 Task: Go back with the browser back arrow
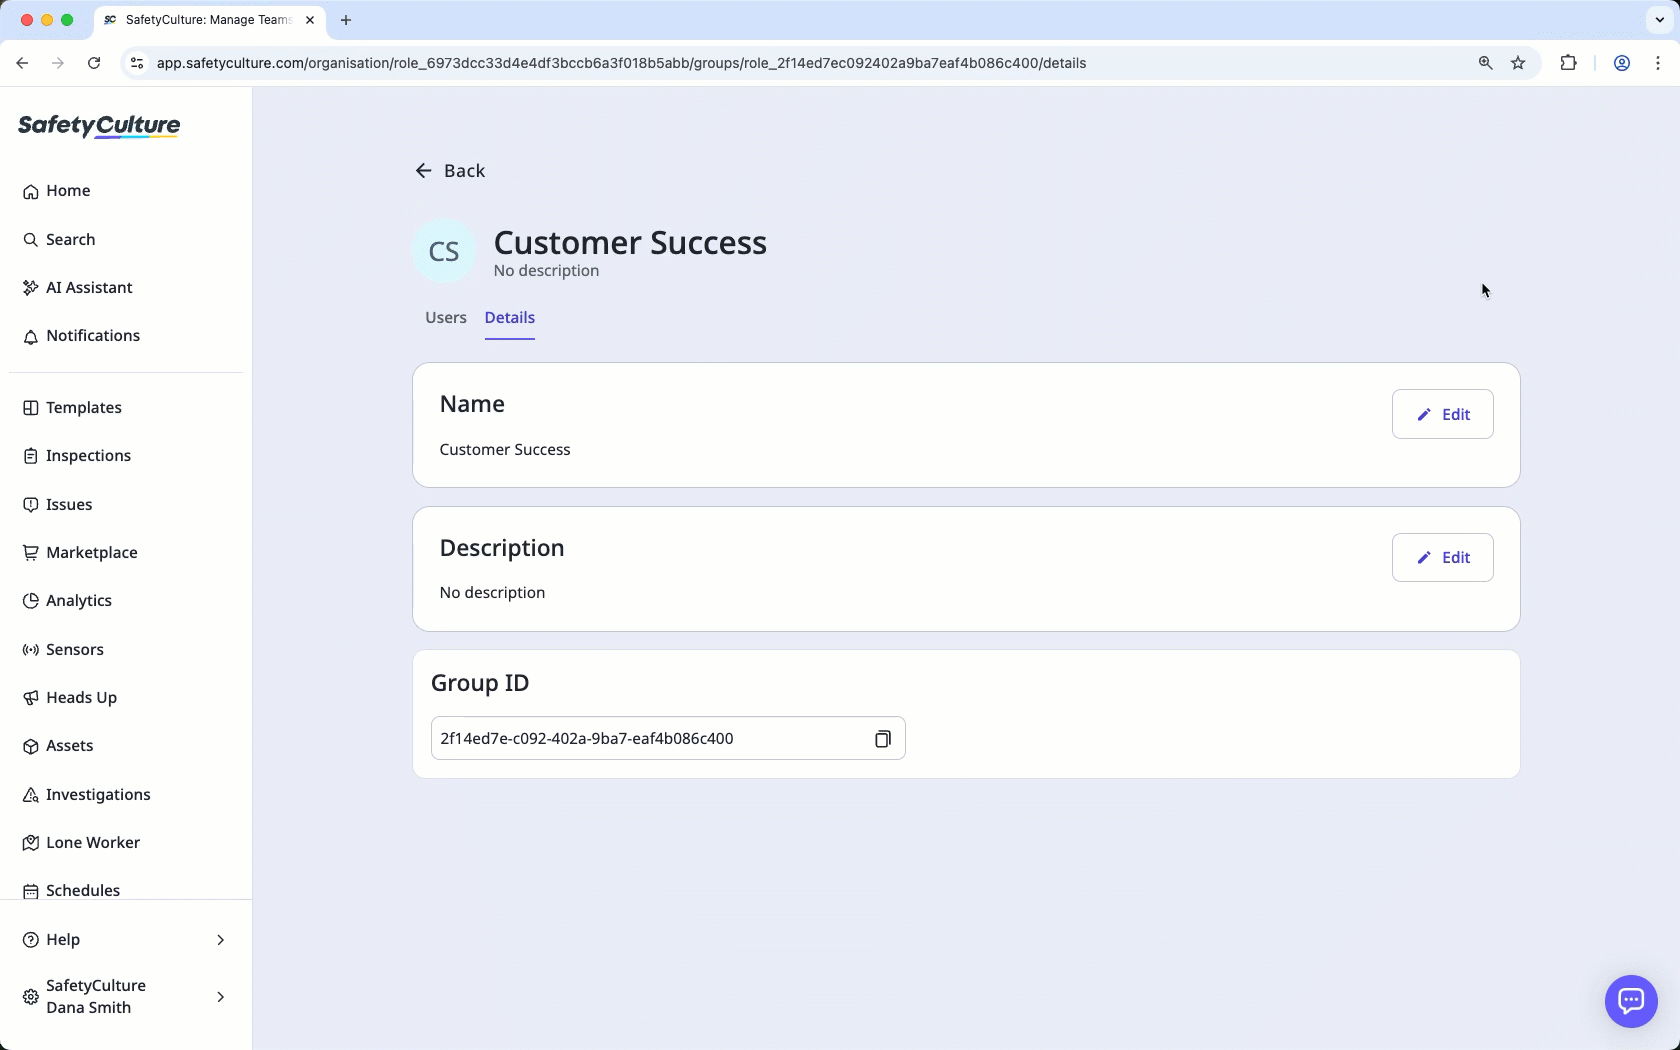[x=22, y=63]
